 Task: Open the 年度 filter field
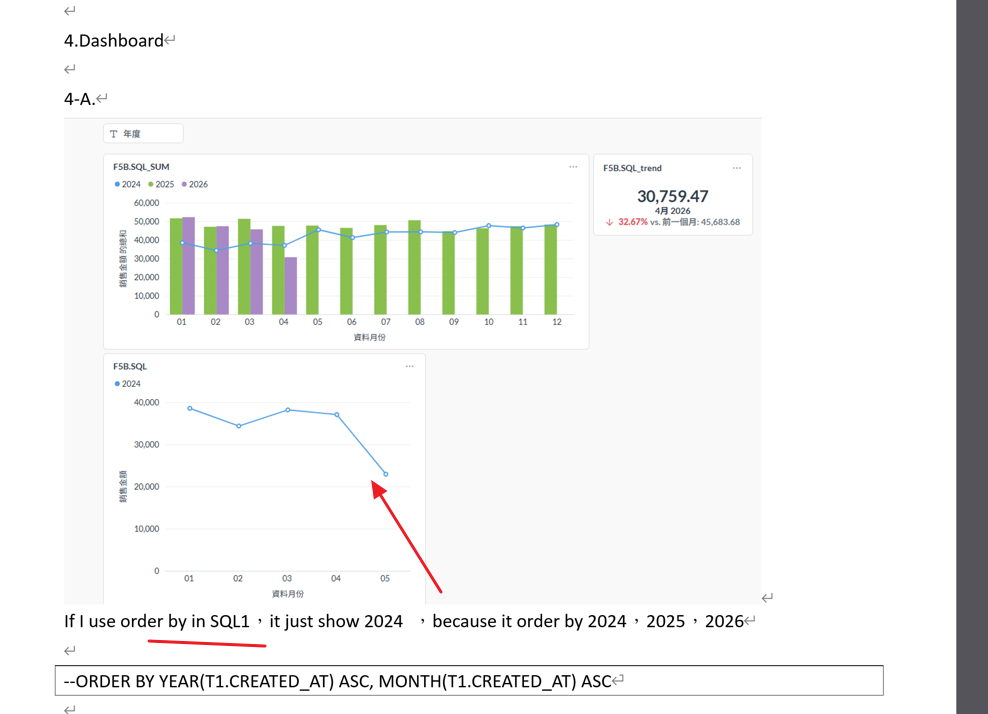[144, 134]
